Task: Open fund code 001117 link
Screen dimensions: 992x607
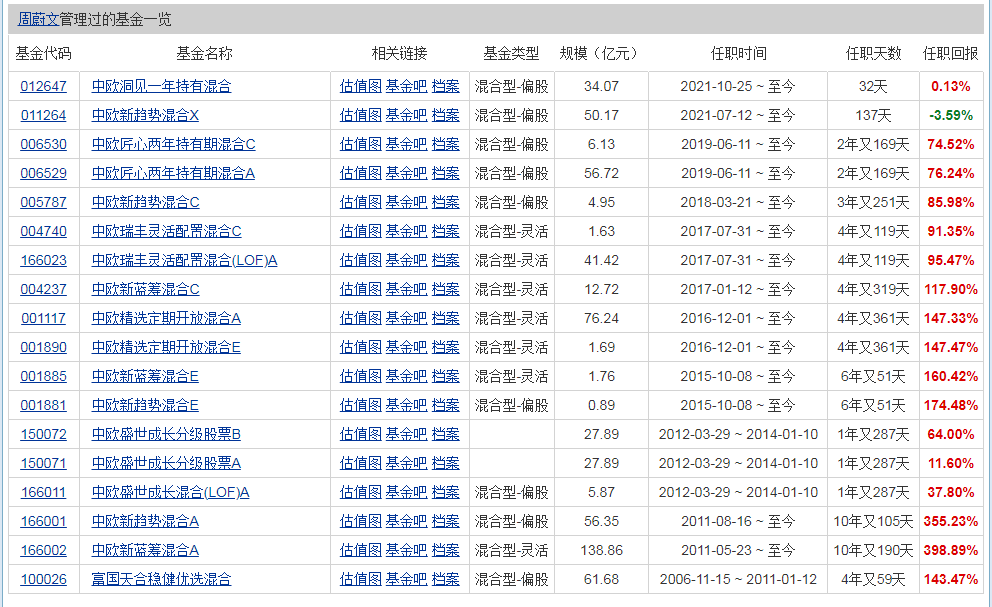Action: [x=44, y=318]
